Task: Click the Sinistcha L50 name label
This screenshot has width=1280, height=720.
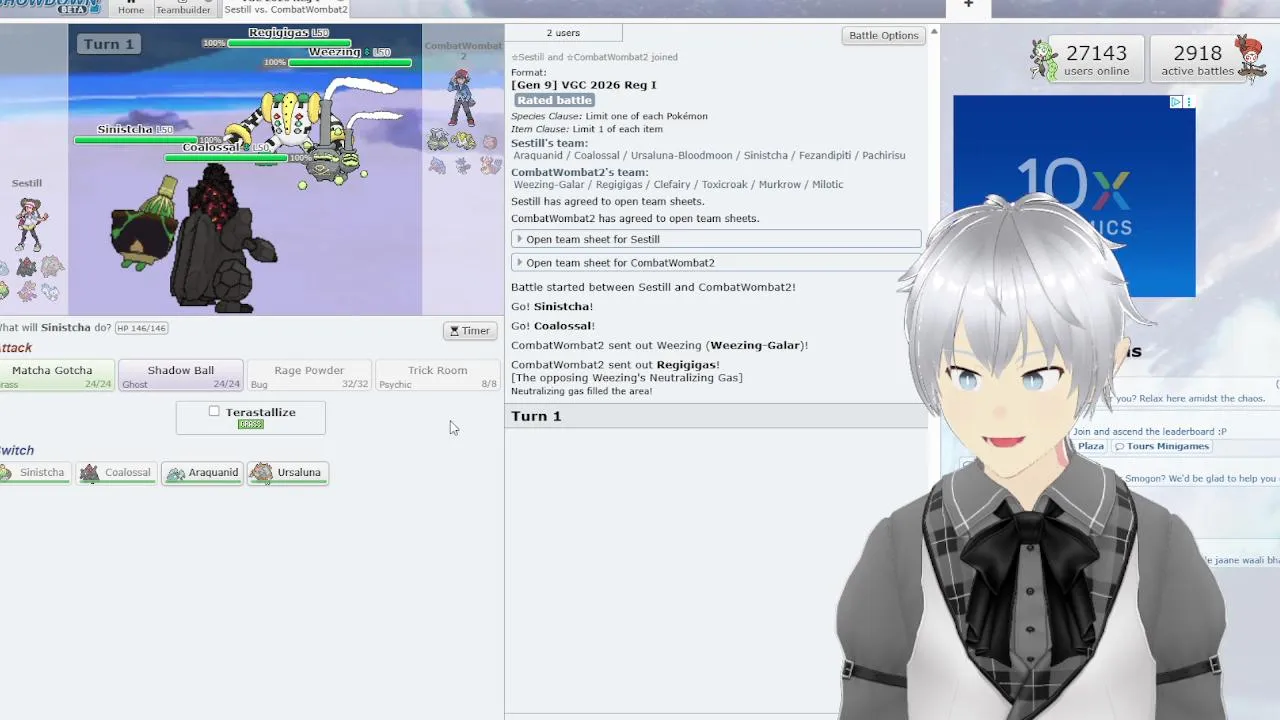Action: tap(135, 129)
